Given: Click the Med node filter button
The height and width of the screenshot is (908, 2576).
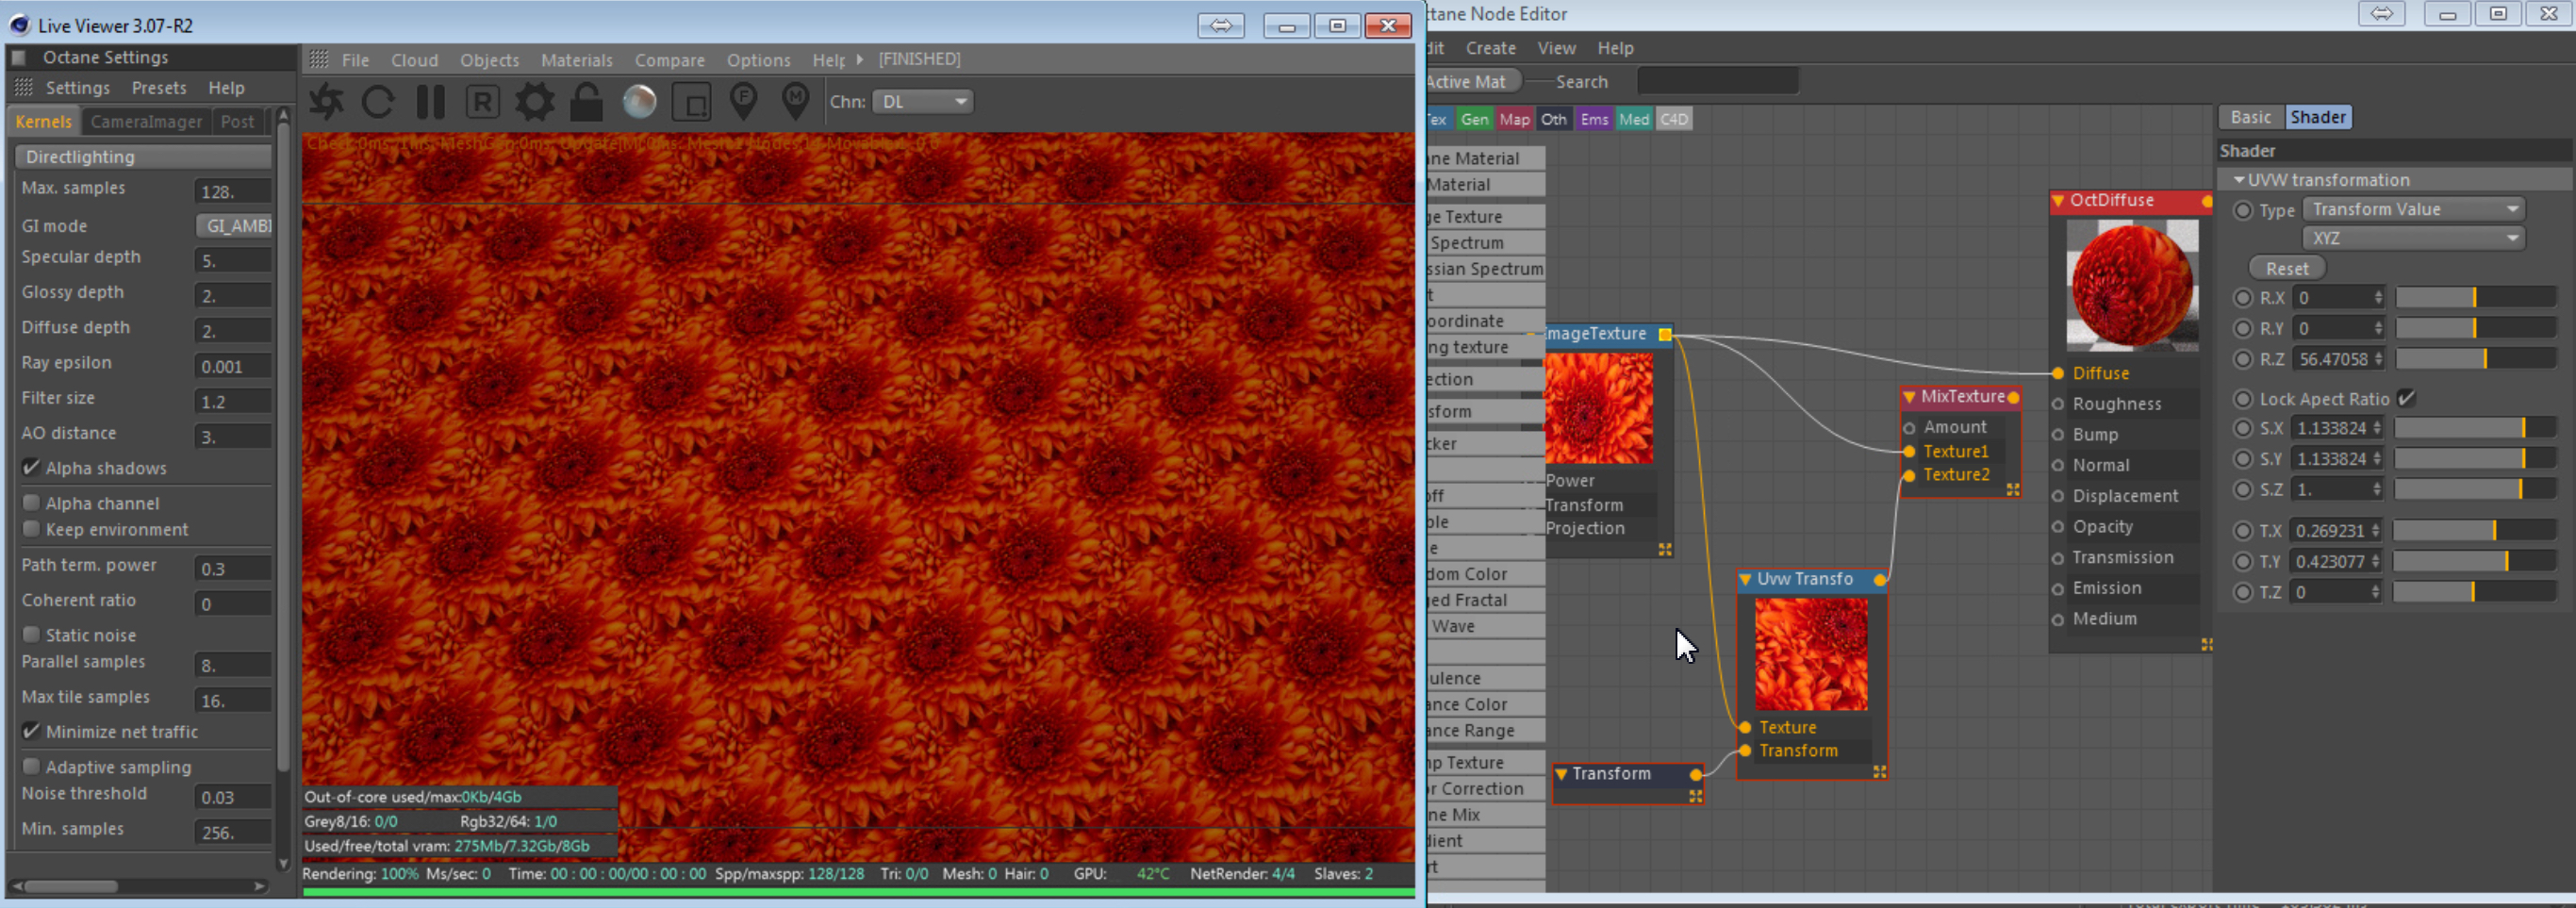Looking at the screenshot, I should pos(1634,119).
